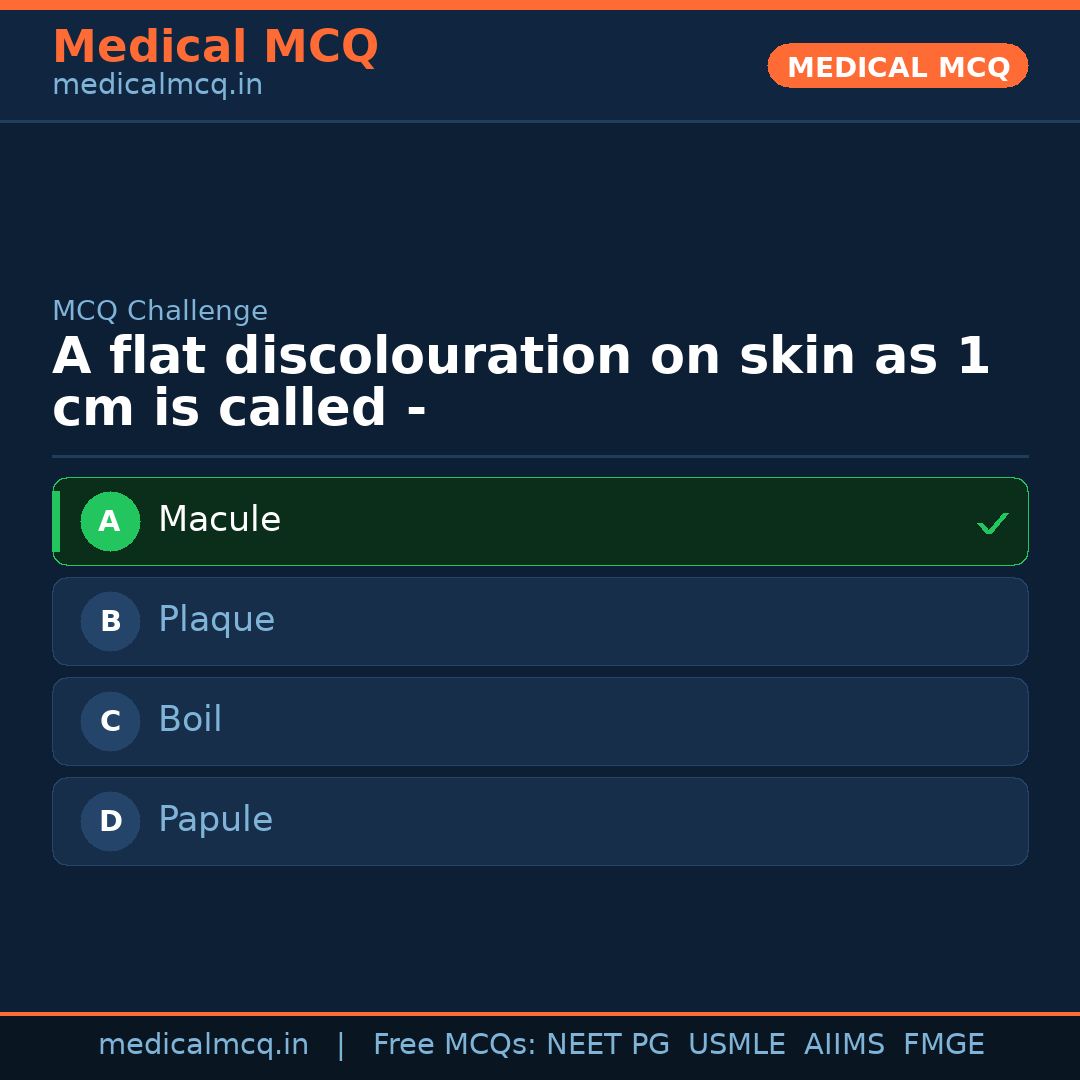Open the NEET PG section in footer
1080x1080 pixels.
(607, 1044)
